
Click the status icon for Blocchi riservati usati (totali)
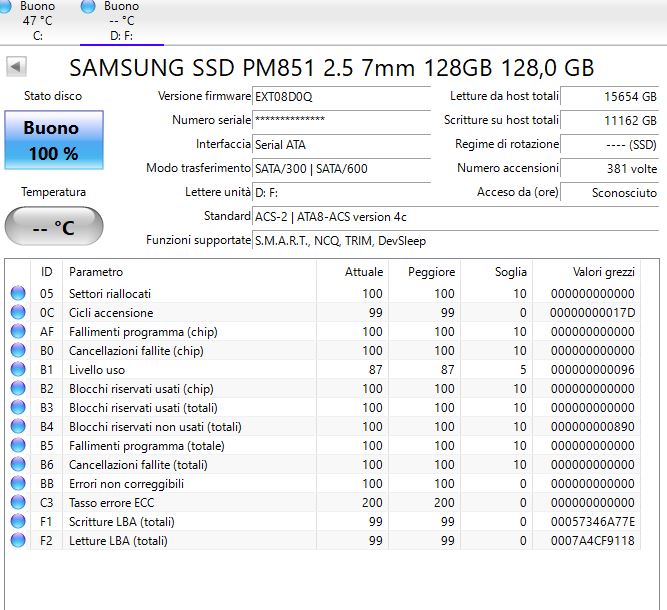18,407
